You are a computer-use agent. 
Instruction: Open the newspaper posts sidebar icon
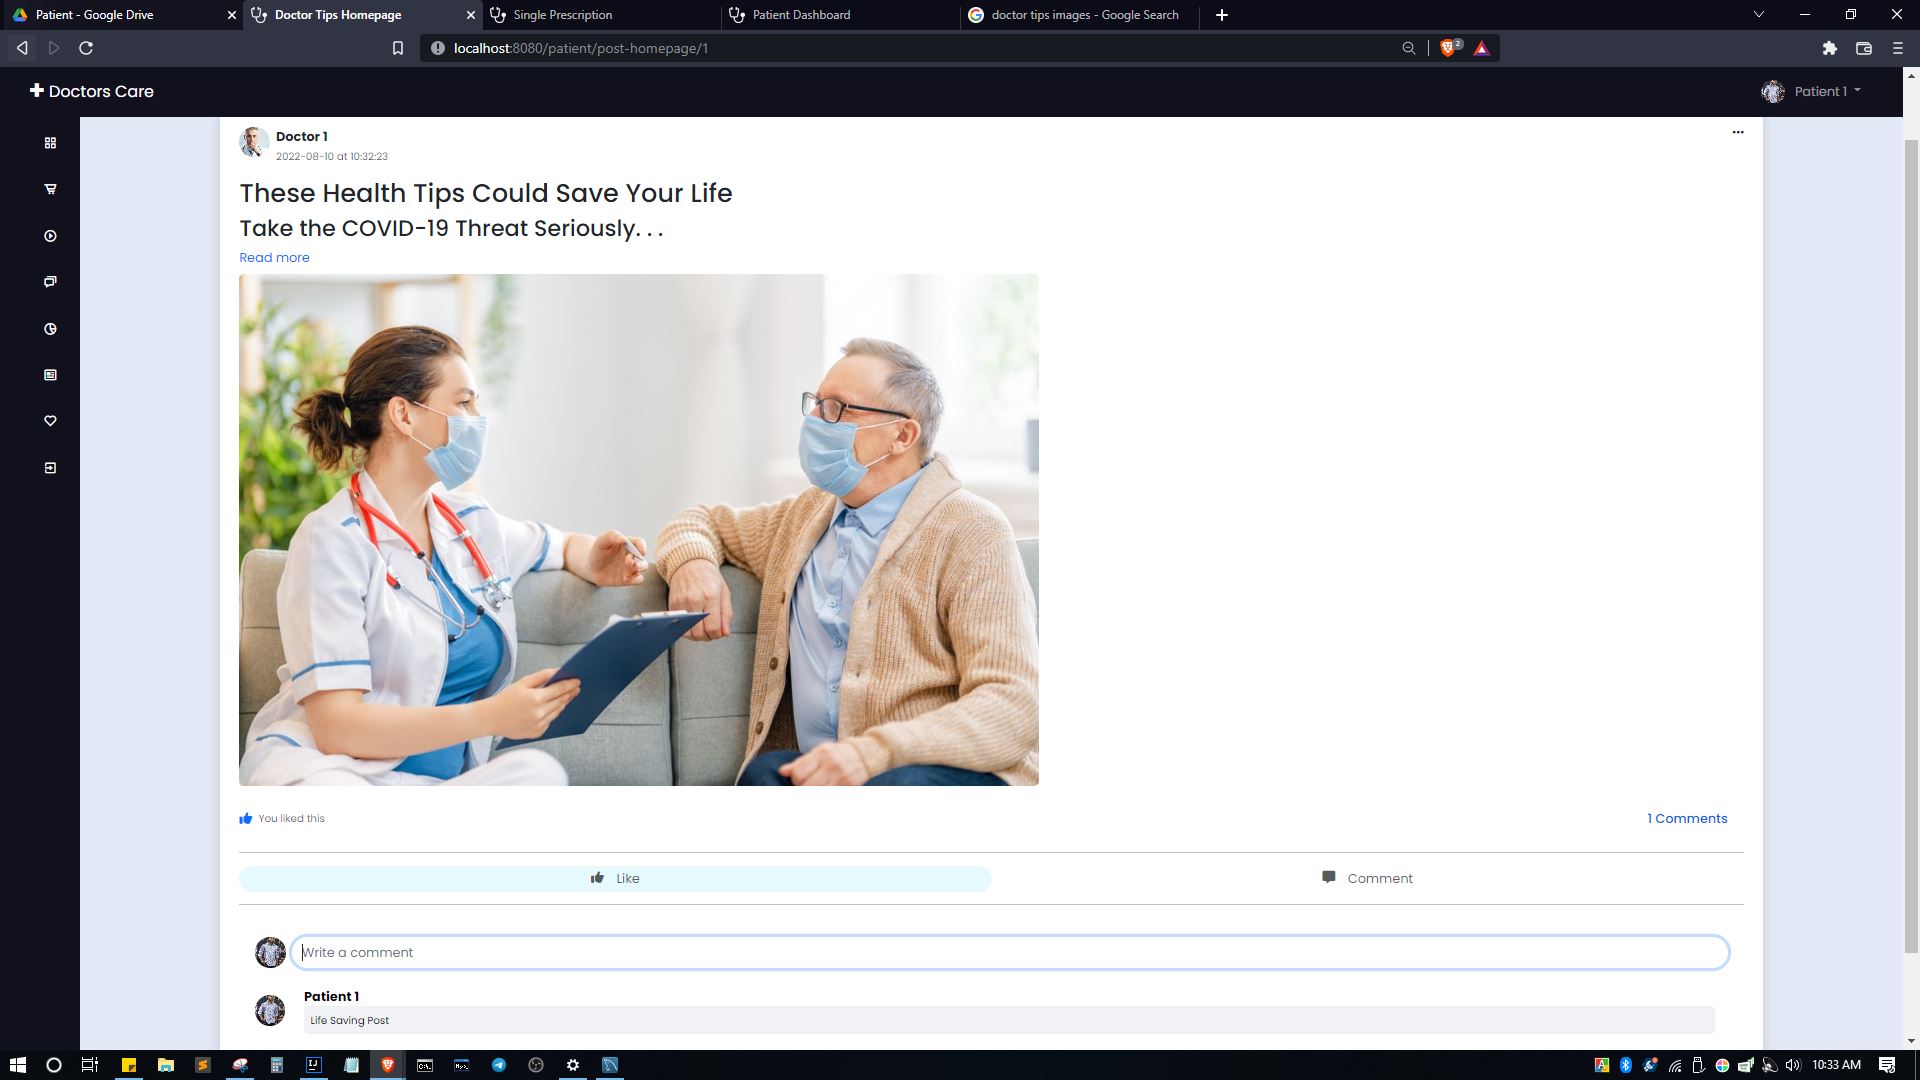[50, 375]
